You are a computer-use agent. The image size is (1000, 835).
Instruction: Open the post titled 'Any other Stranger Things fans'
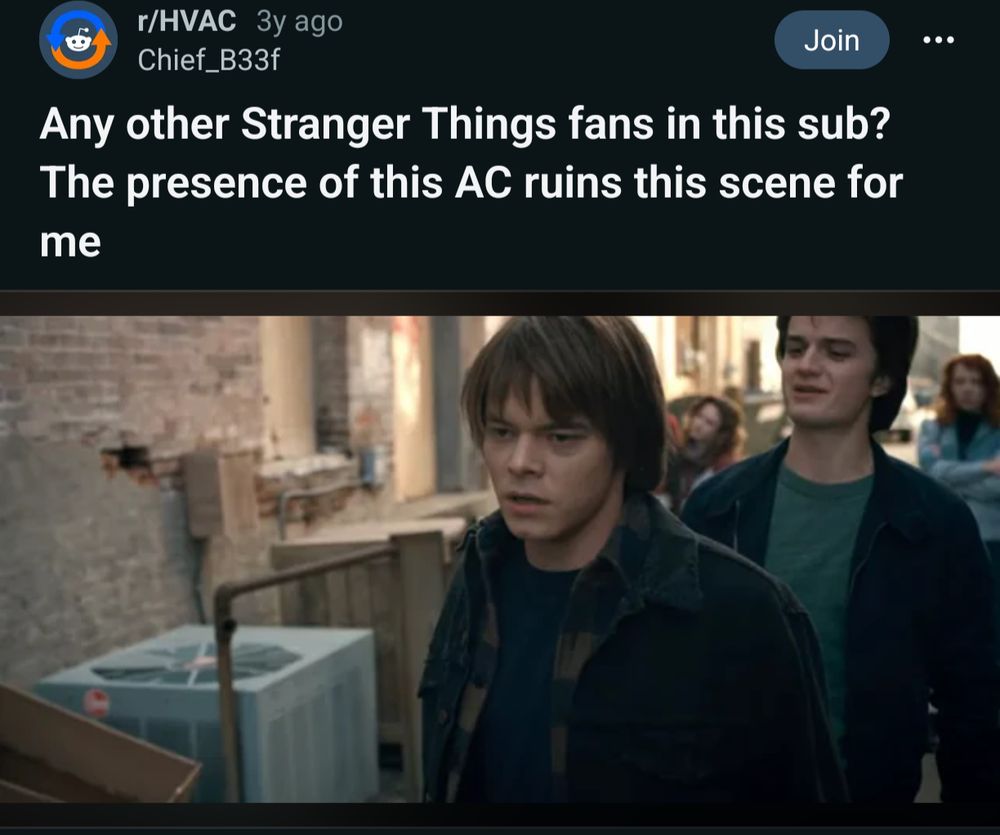coord(471,182)
